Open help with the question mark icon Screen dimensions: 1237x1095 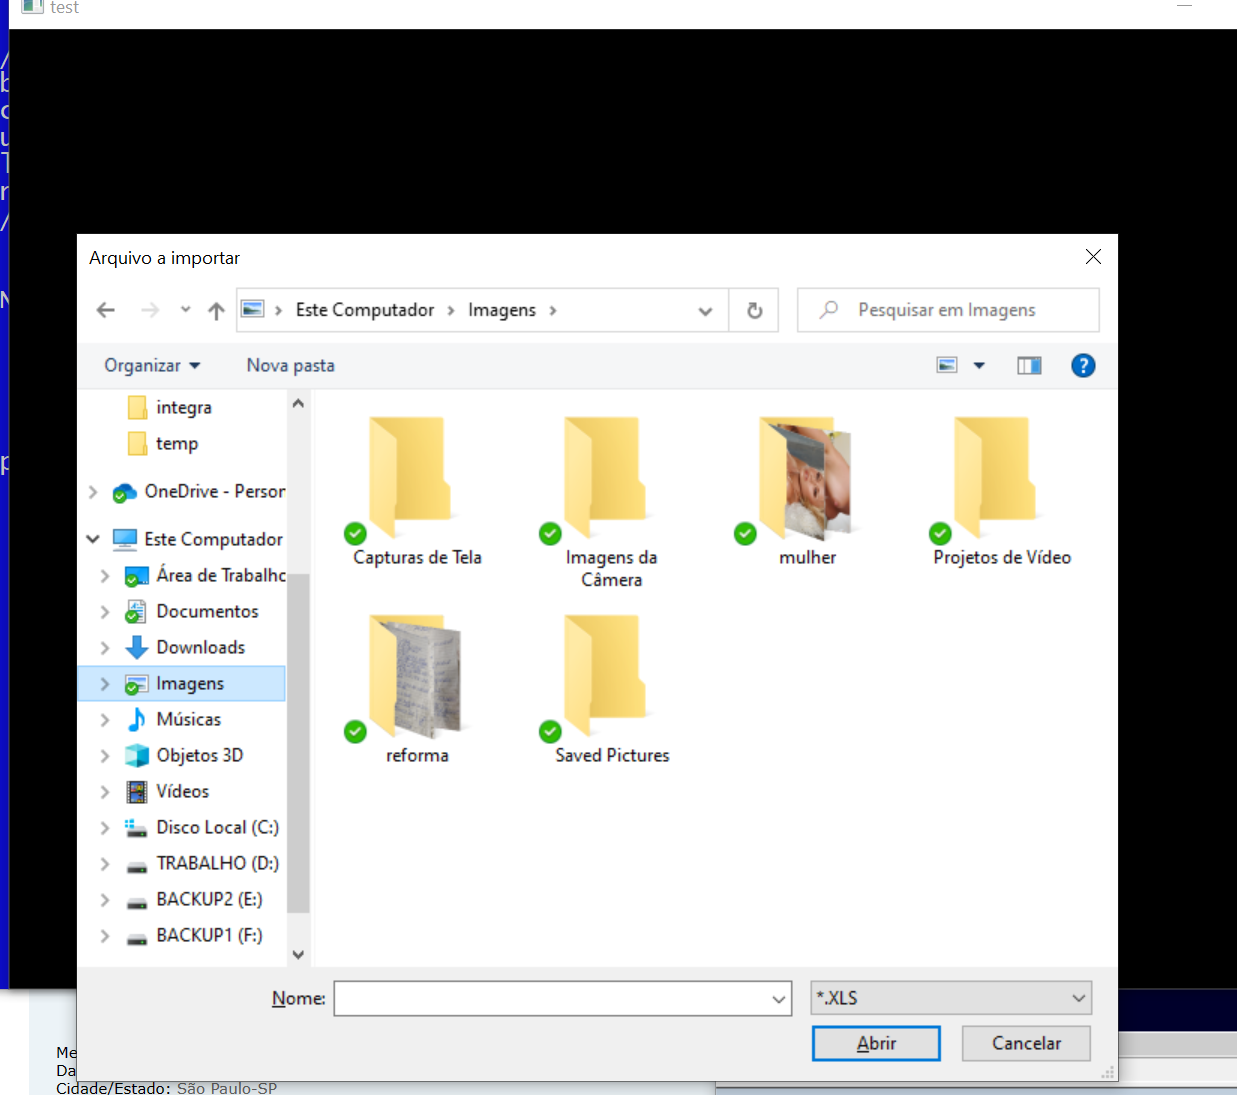[1083, 365]
